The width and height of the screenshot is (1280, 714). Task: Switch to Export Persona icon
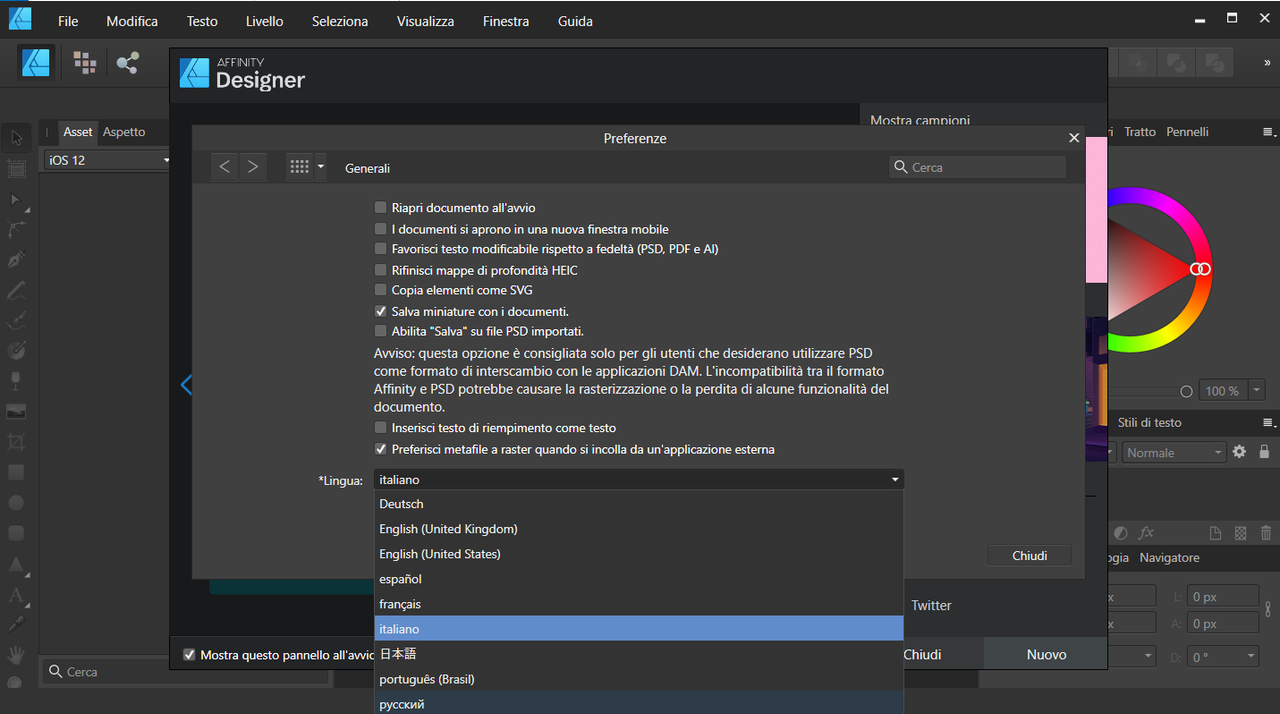pos(127,63)
